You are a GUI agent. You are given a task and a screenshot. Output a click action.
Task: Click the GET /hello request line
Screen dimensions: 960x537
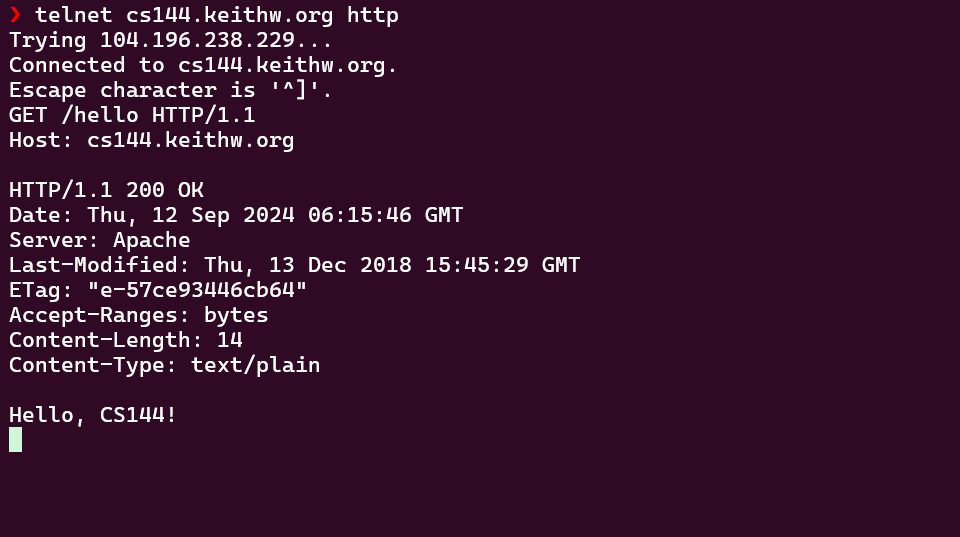[x=132, y=115]
